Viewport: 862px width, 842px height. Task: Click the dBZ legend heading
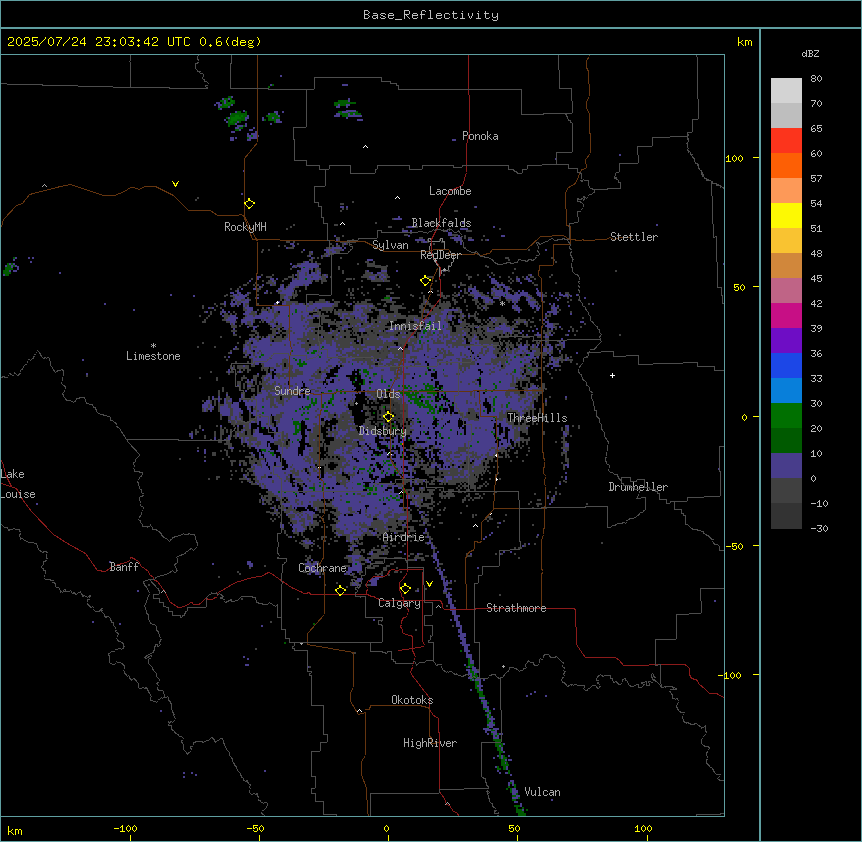[x=810, y=53]
